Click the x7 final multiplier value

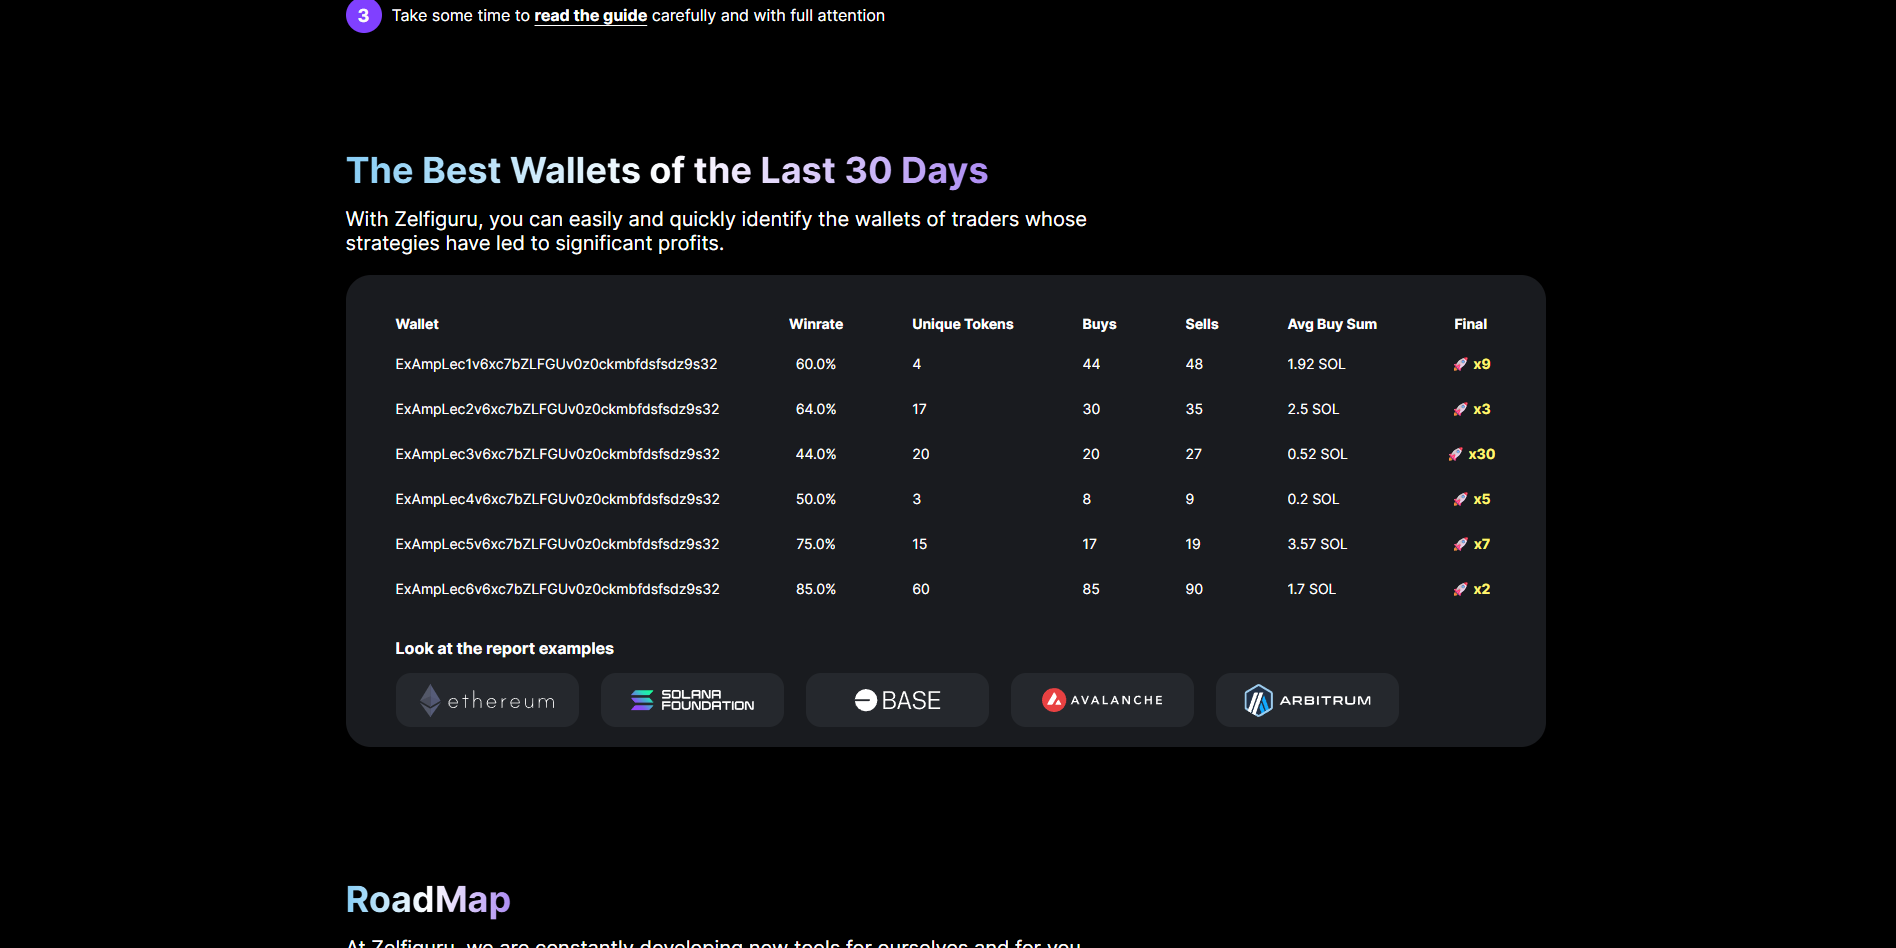coord(1481,545)
